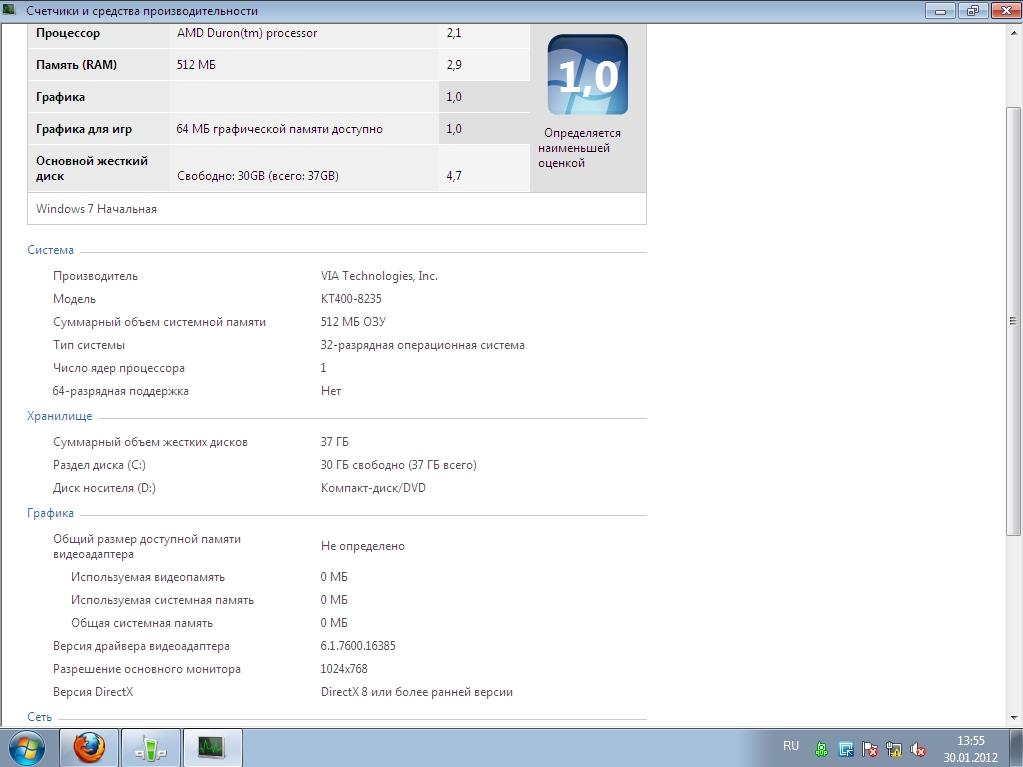Click the 'Основной жесткий диск' label
Image resolution: width=1023 pixels, height=767 pixels.
click(x=92, y=168)
